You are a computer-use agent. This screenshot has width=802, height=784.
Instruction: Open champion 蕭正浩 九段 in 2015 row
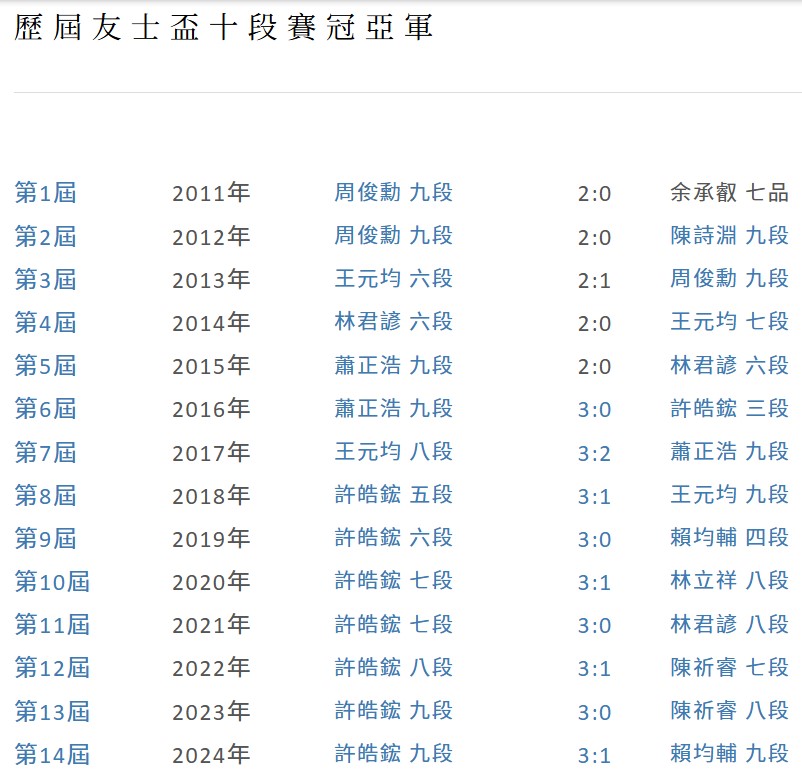(x=393, y=365)
